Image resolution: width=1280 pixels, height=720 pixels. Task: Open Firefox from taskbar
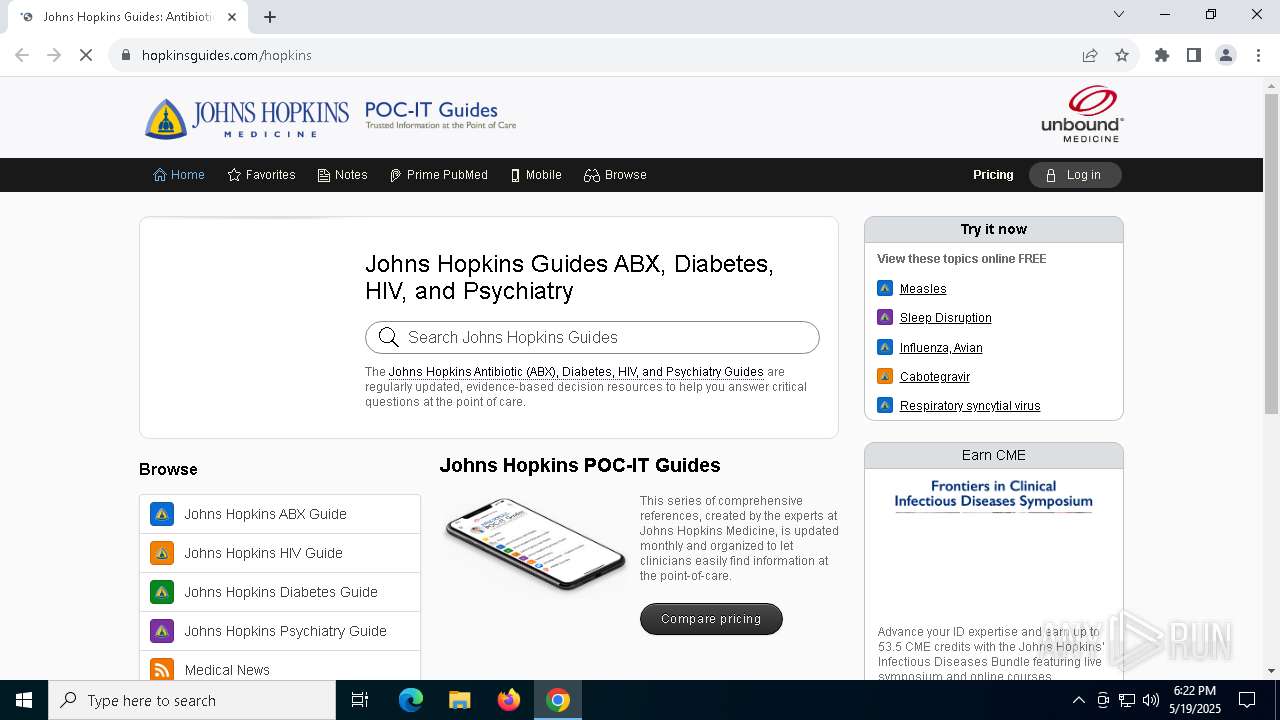tap(509, 700)
